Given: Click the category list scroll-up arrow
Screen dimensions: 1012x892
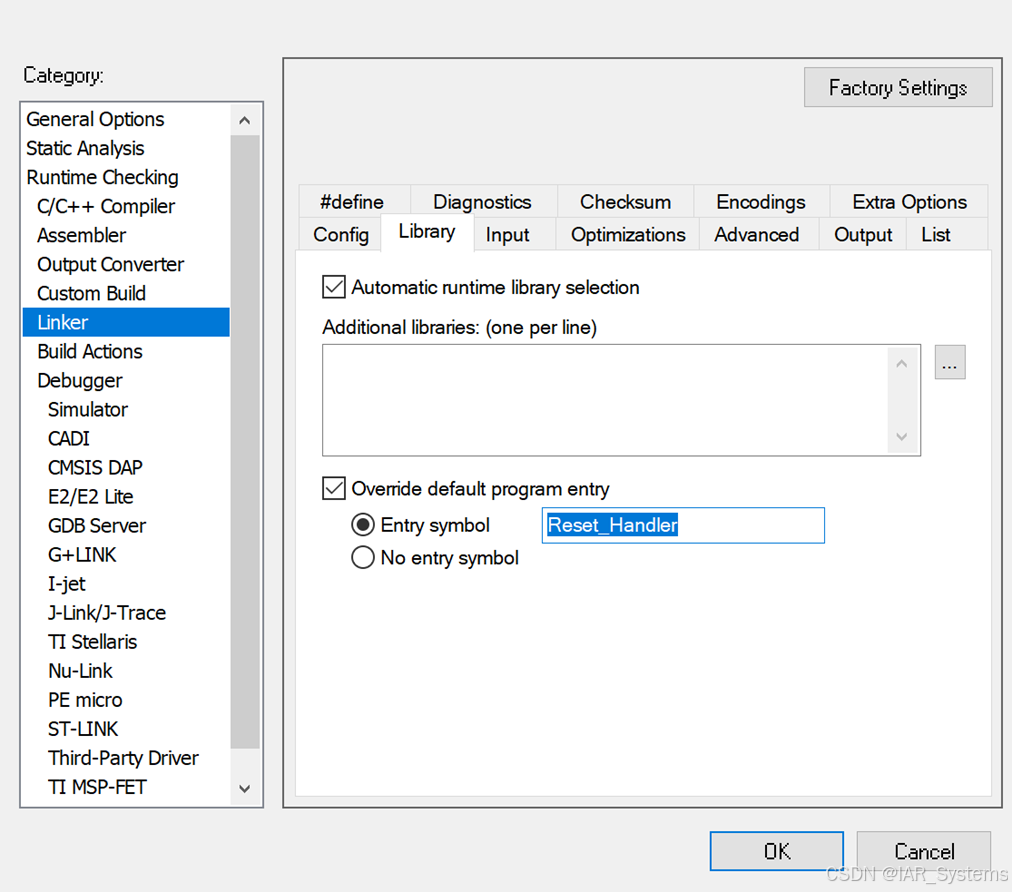Looking at the screenshot, I should tap(244, 118).
